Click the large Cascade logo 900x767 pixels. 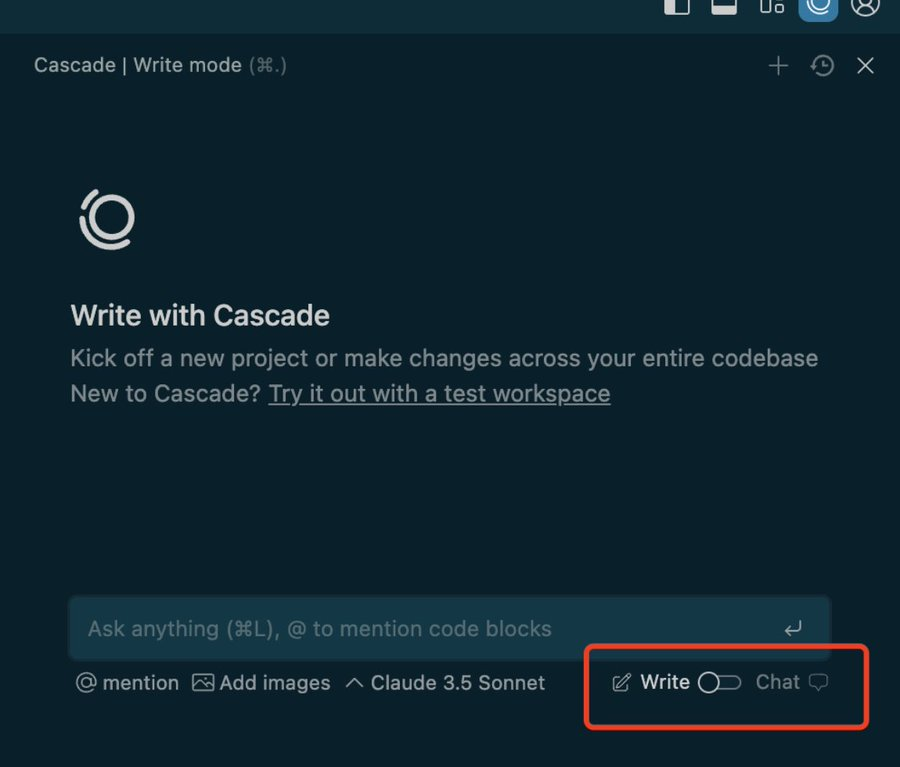click(x=107, y=219)
